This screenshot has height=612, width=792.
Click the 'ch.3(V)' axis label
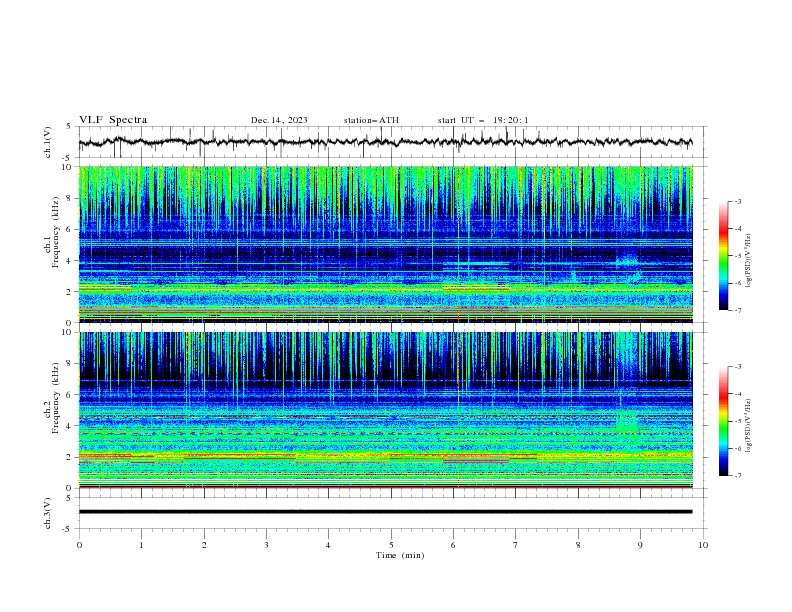tap(48, 513)
